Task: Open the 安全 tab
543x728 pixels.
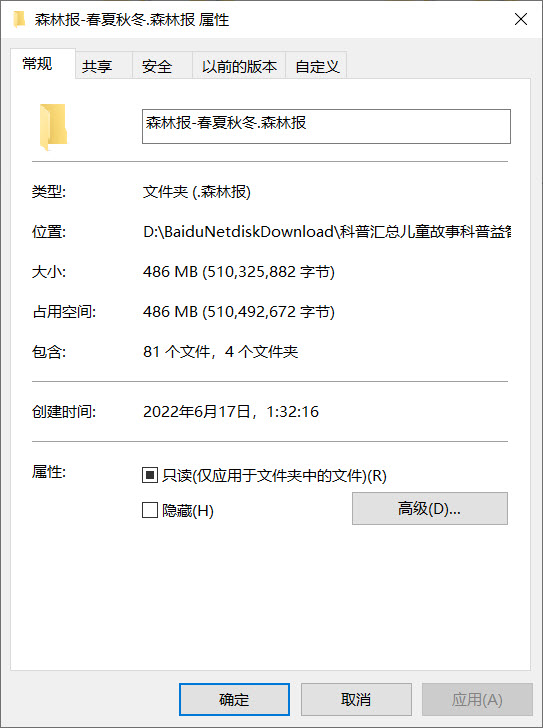Action: click(162, 66)
